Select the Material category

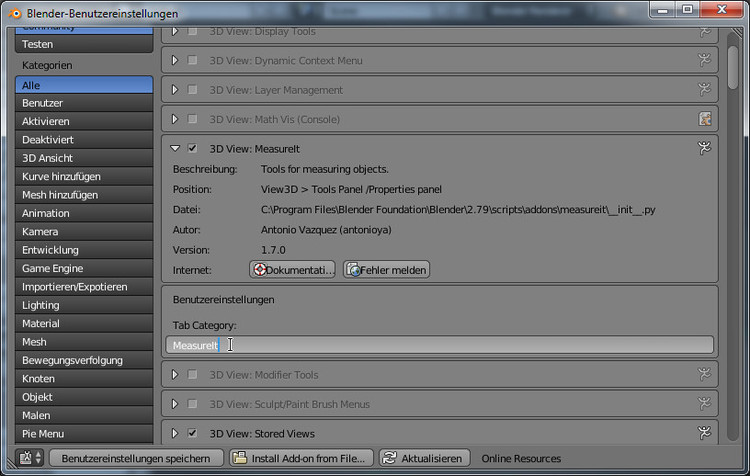[84, 323]
